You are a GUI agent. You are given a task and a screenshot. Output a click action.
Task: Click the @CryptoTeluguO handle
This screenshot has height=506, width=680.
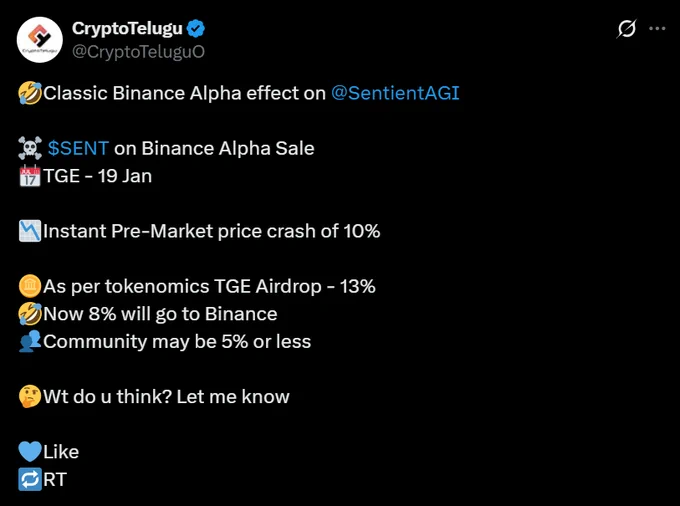(138, 52)
